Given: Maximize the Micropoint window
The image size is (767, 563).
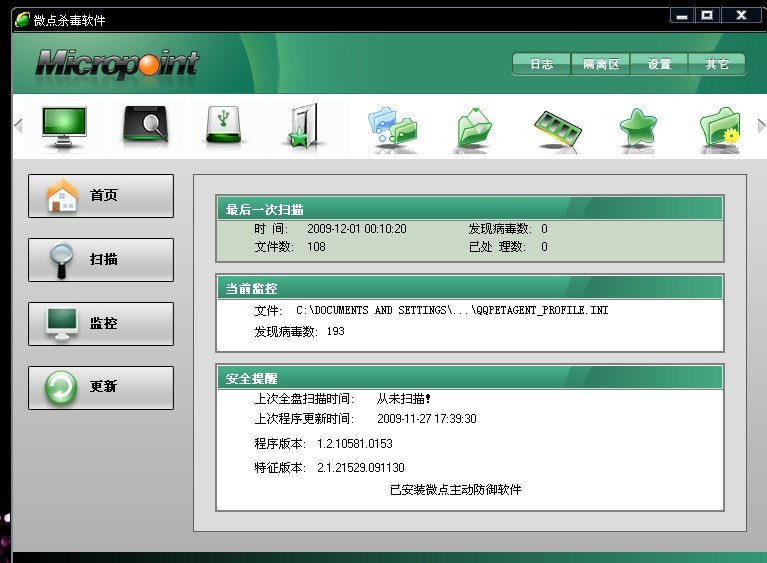Looking at the screenshot, I should pos(707,16).
